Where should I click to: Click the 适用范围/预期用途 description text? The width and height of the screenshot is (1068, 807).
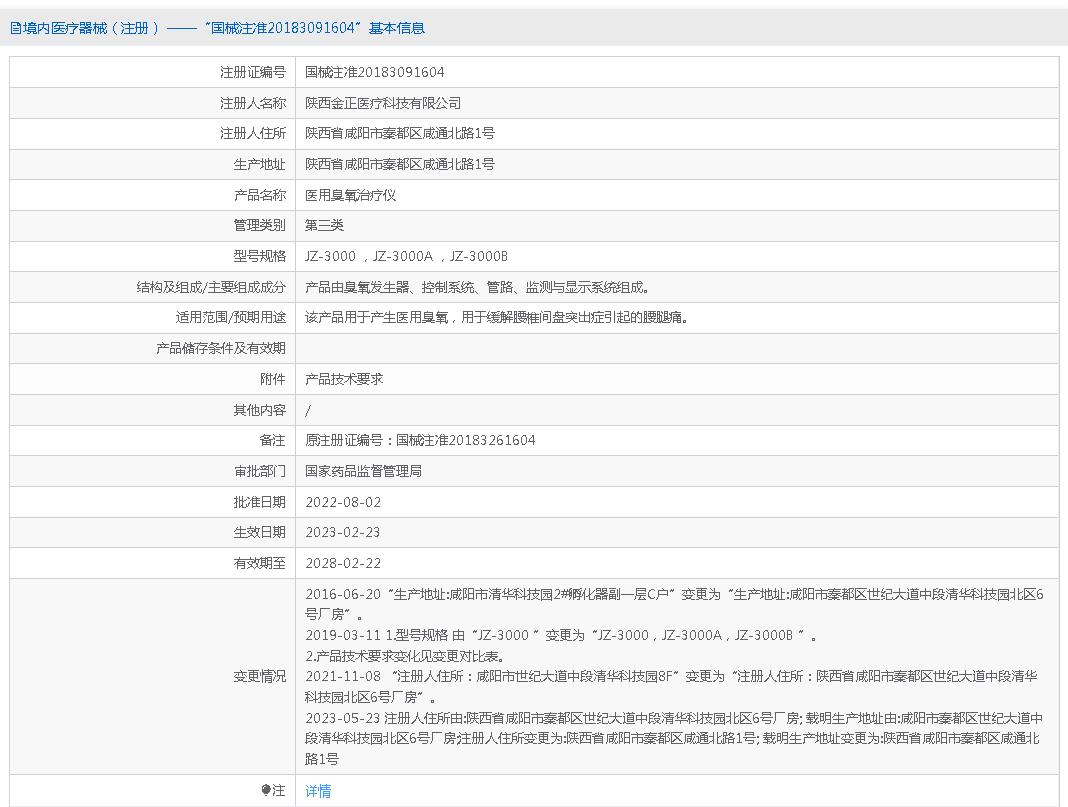(x=497, y=318)
